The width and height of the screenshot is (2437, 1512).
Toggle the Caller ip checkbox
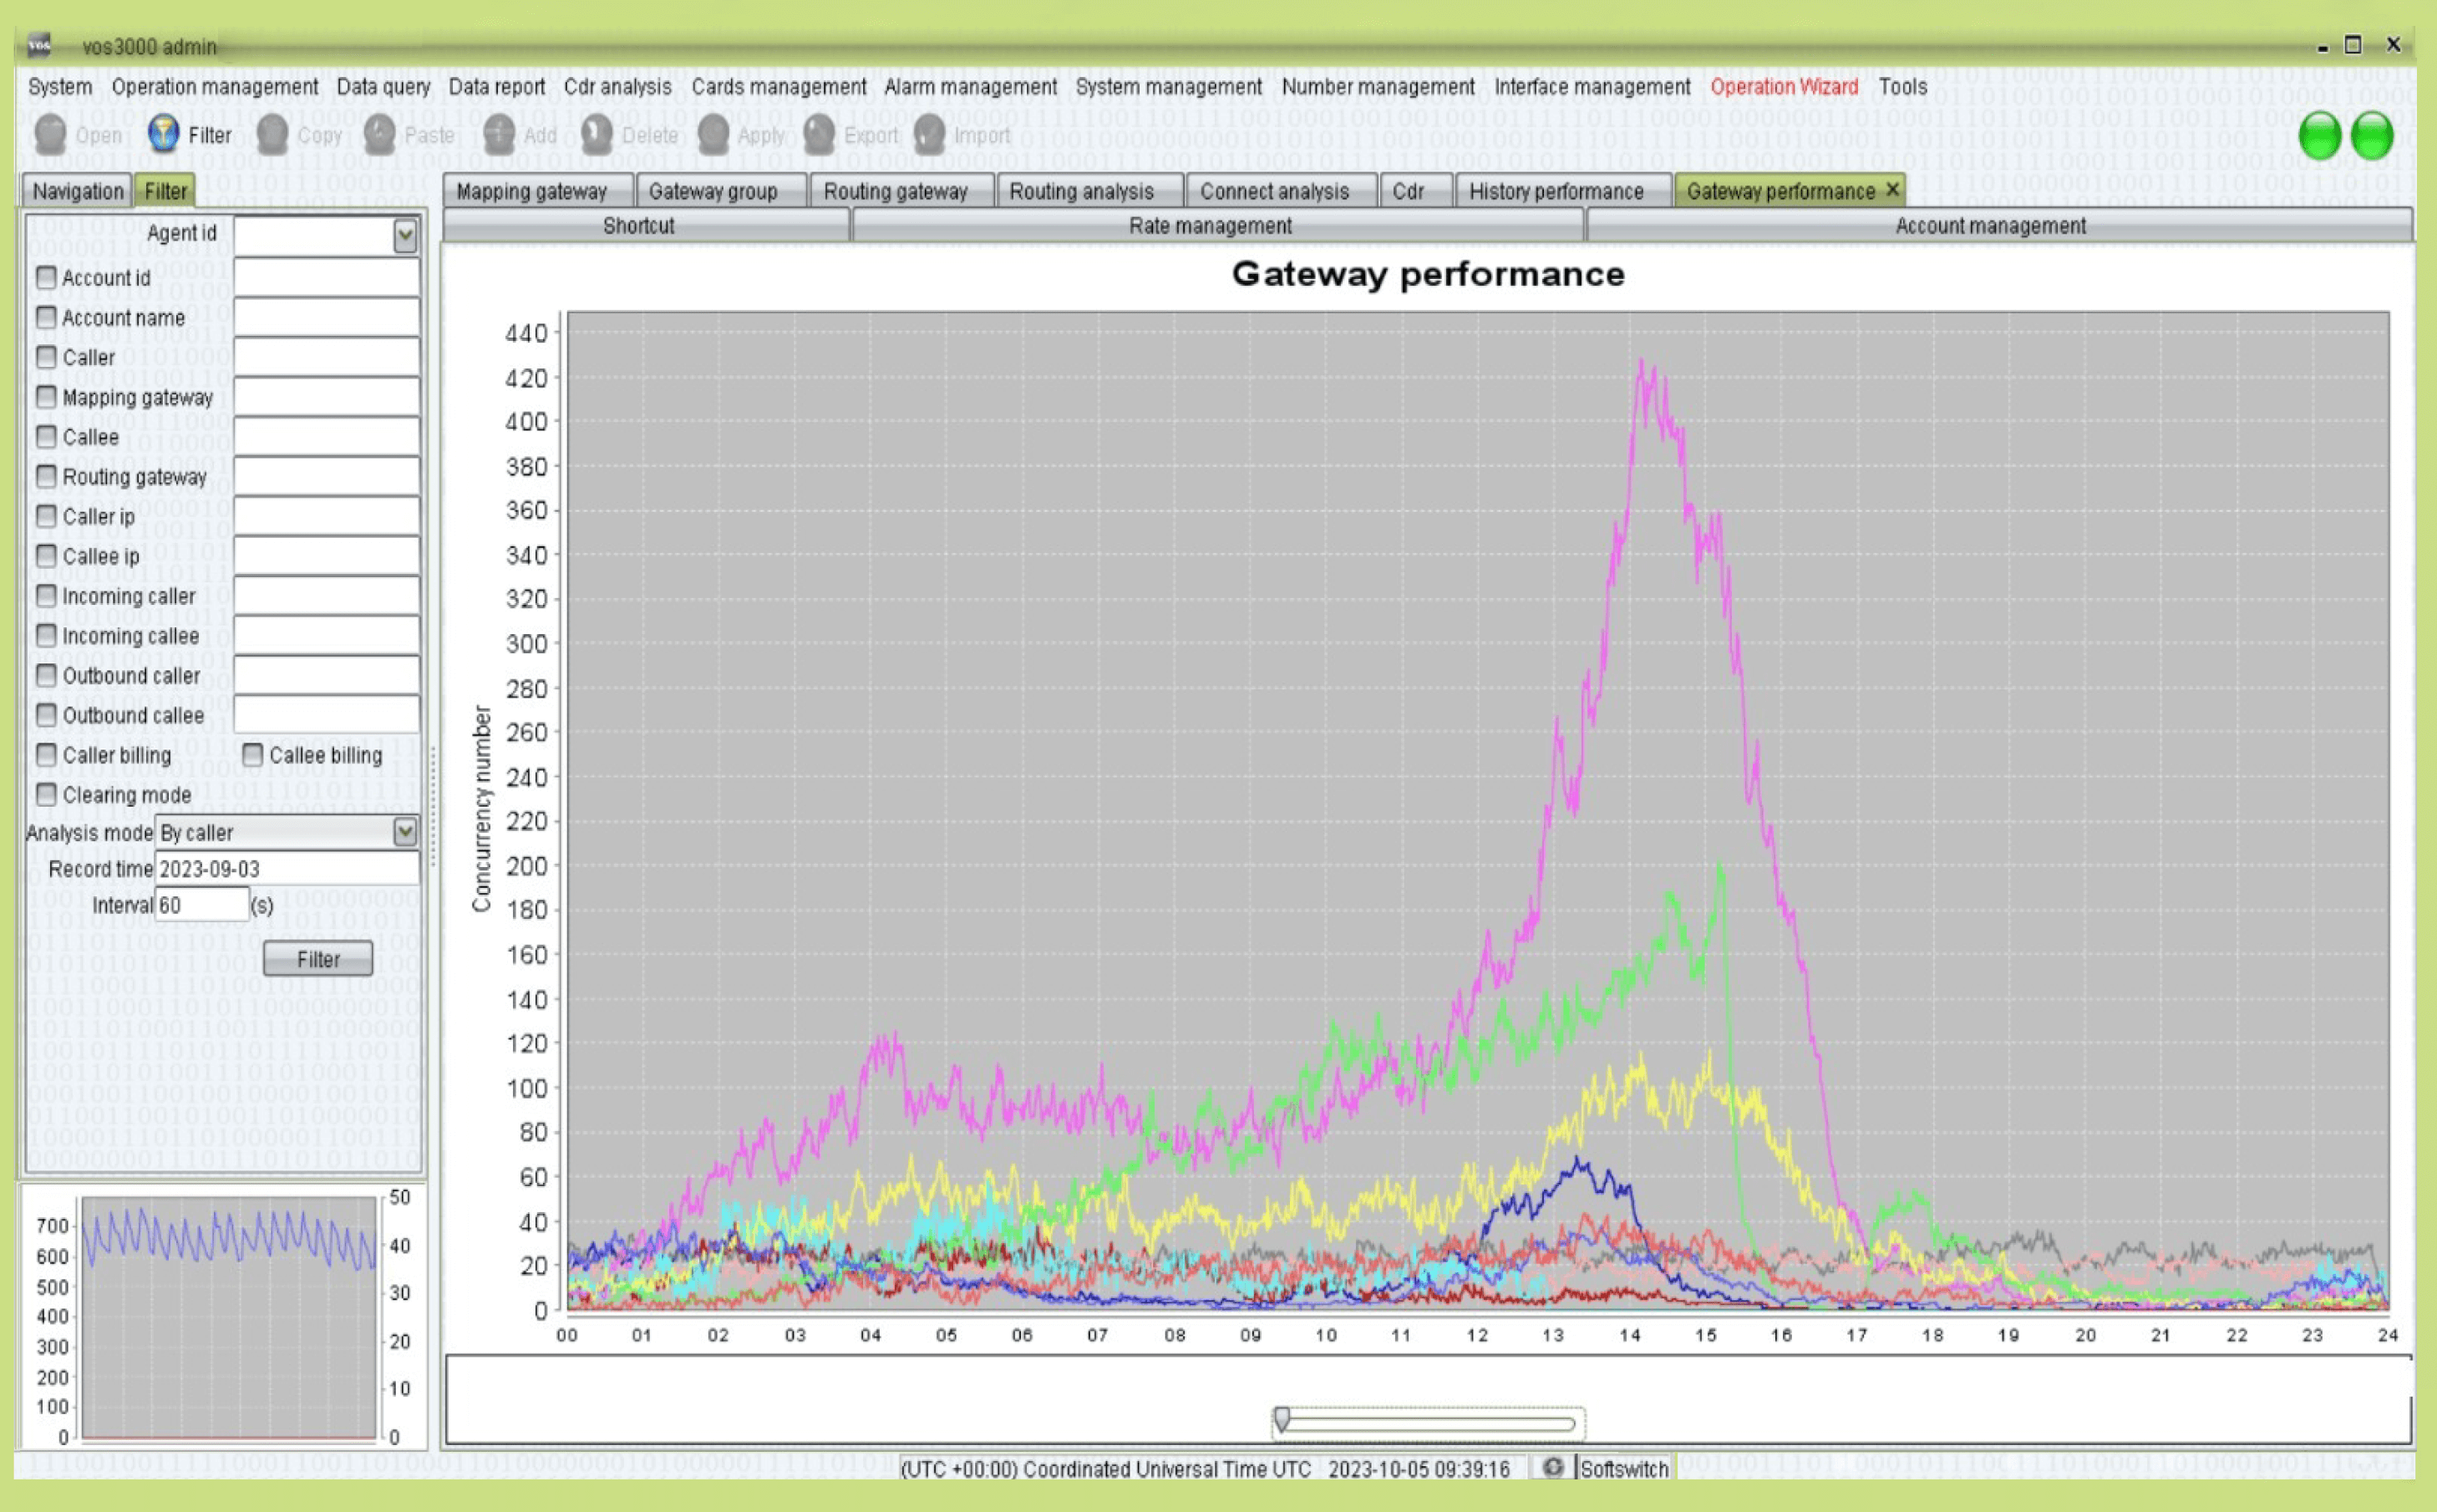(x=46, y=516)
